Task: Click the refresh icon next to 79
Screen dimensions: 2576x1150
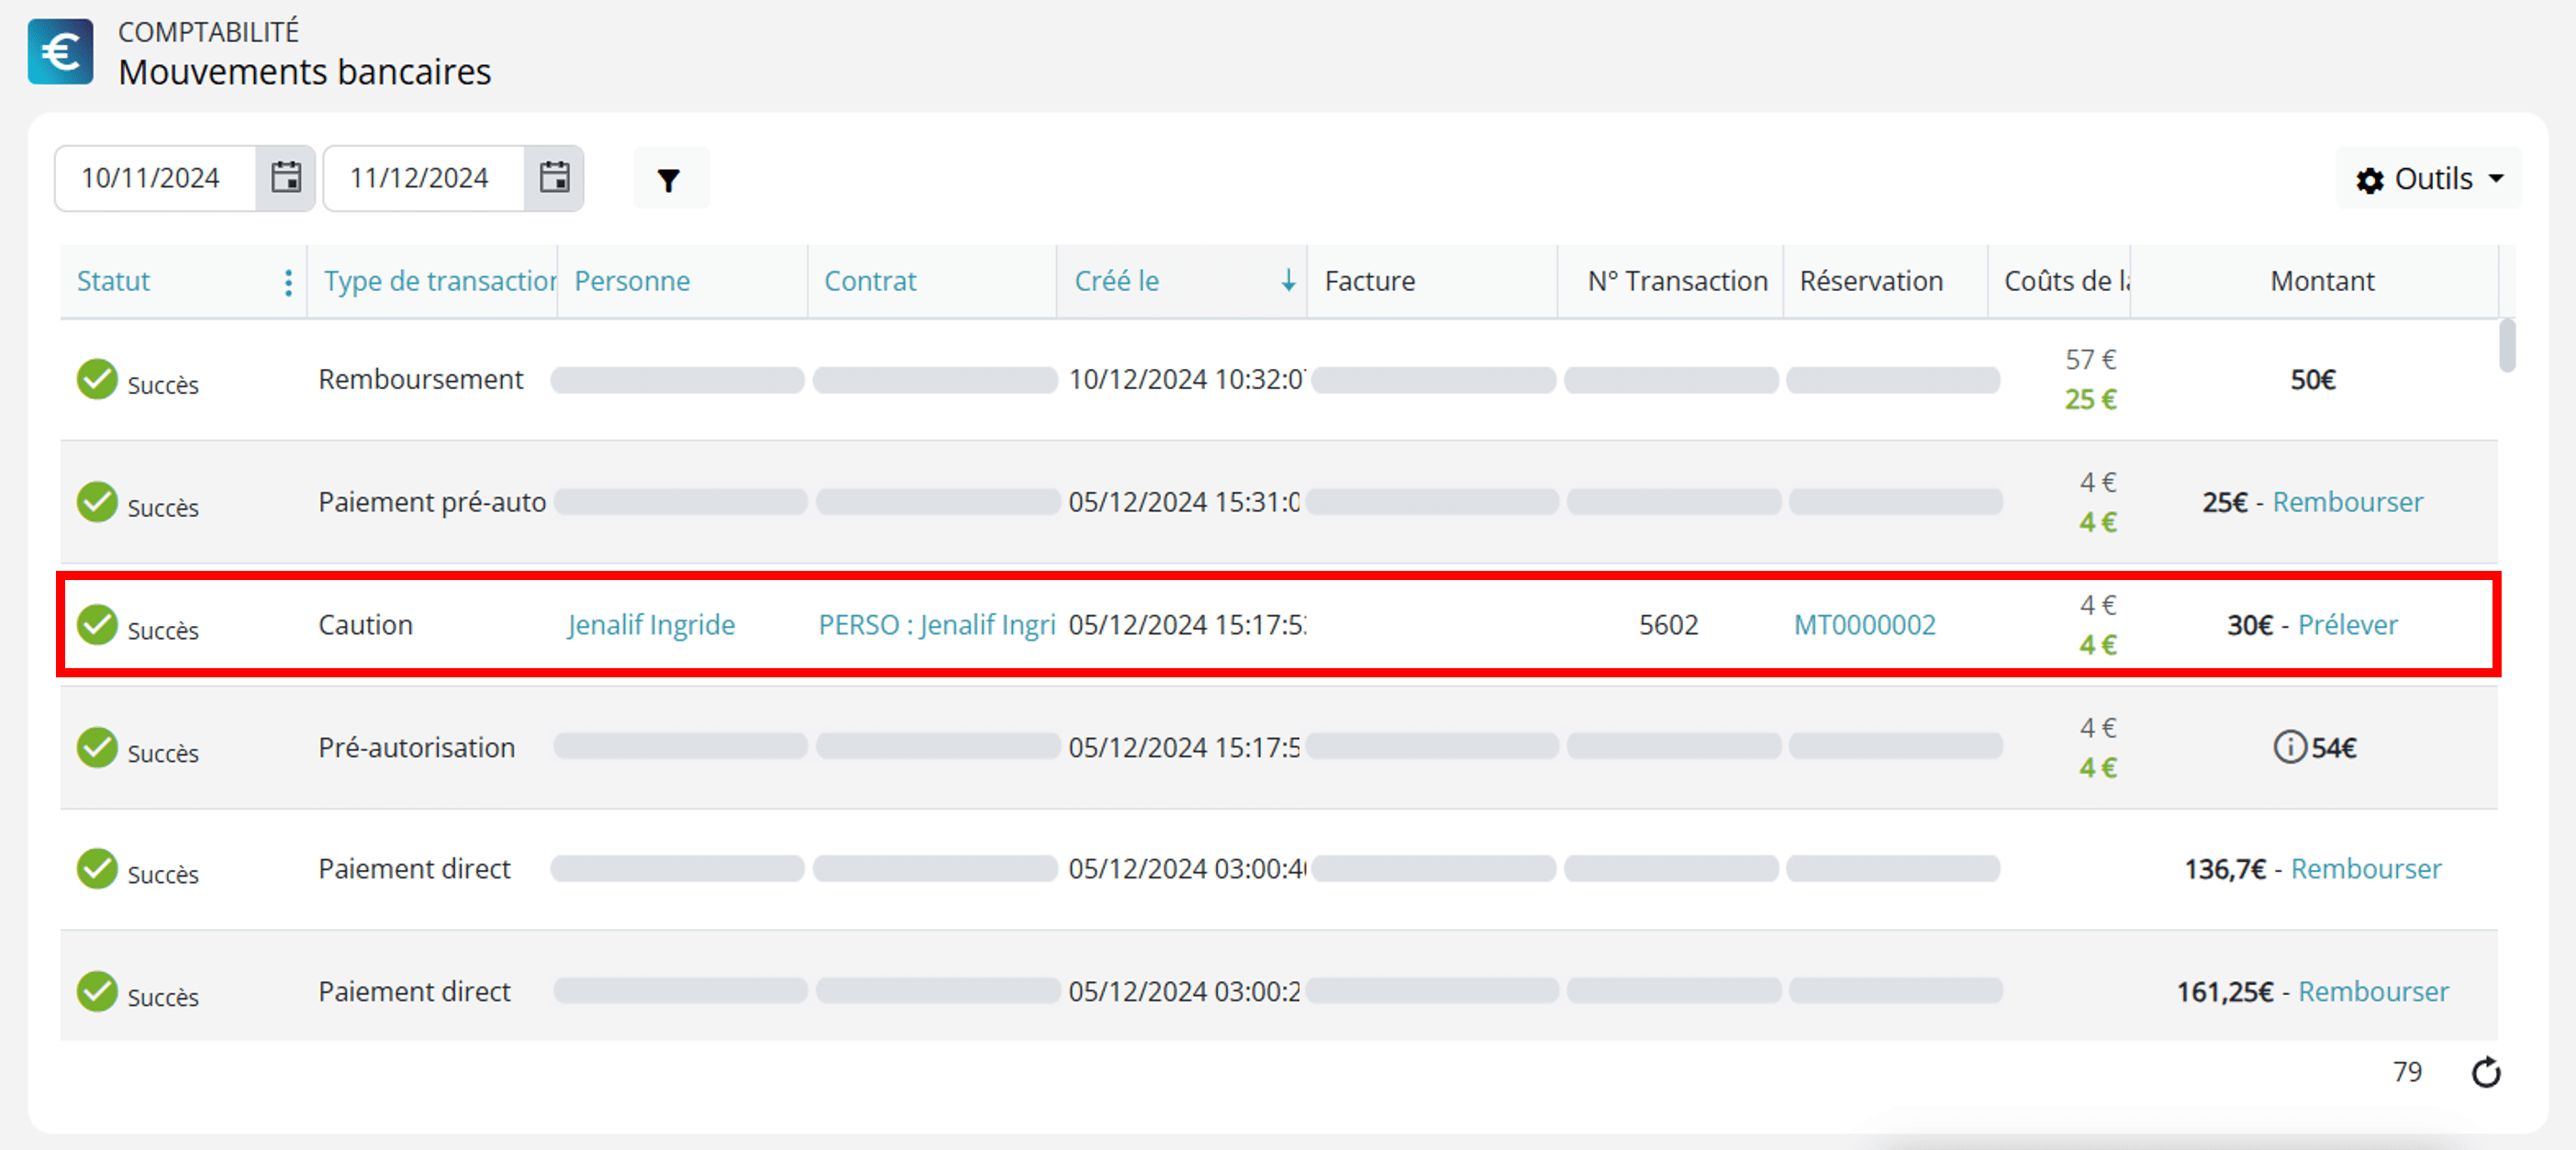Action: coord(2486,1072)
